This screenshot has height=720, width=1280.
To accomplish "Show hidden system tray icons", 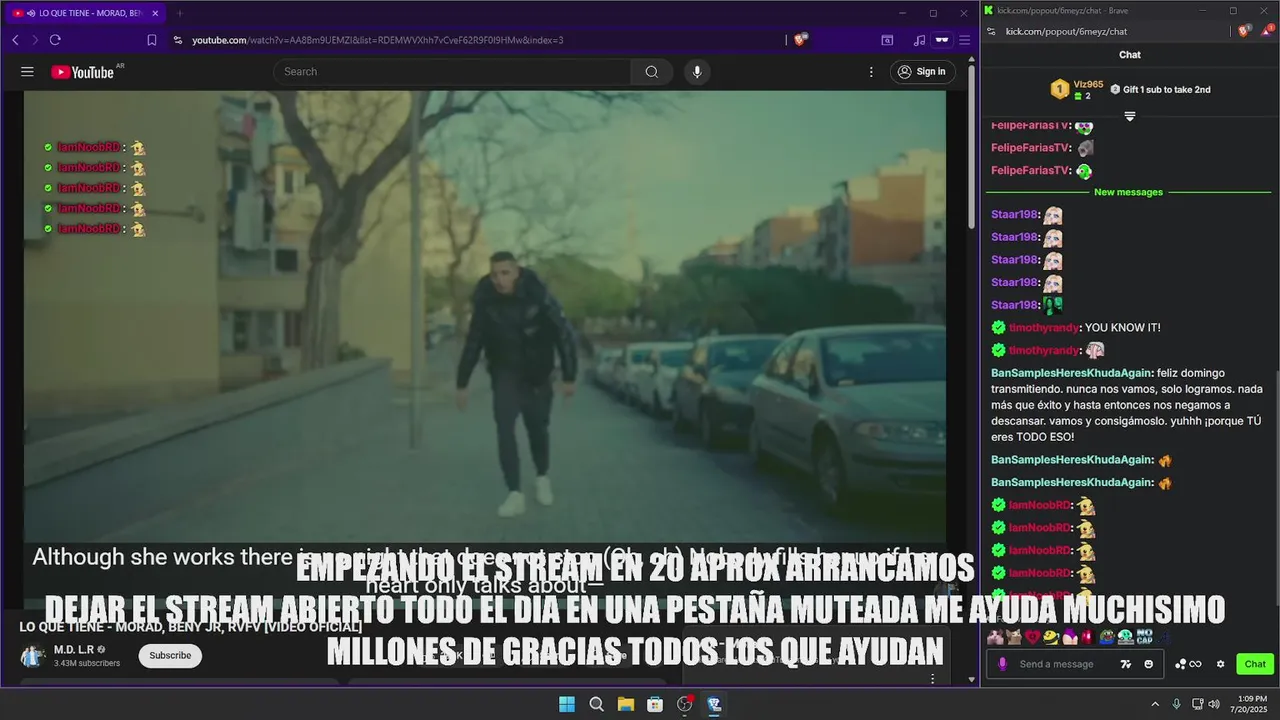I will 1155,704.
